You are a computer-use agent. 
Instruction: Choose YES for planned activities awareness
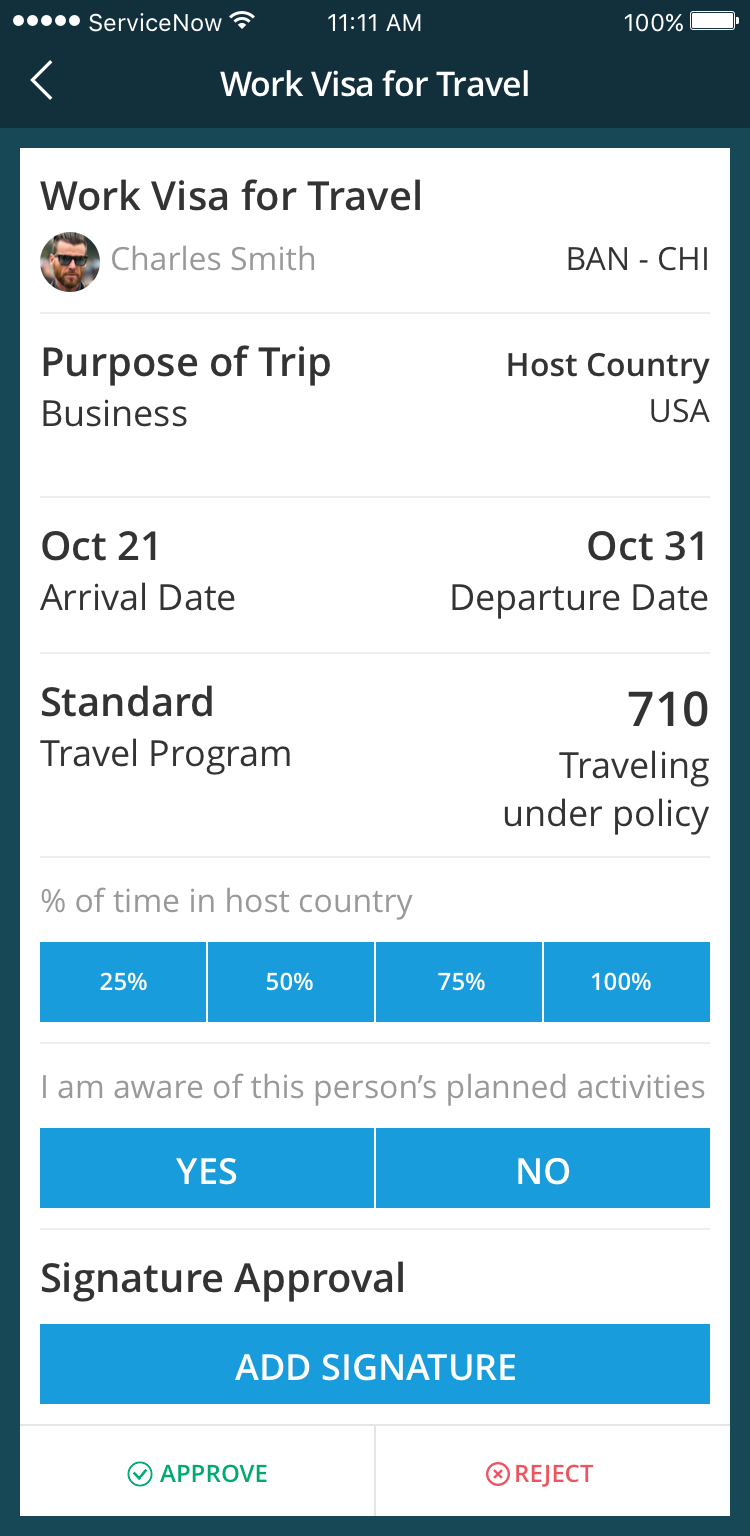(207, 1169)
